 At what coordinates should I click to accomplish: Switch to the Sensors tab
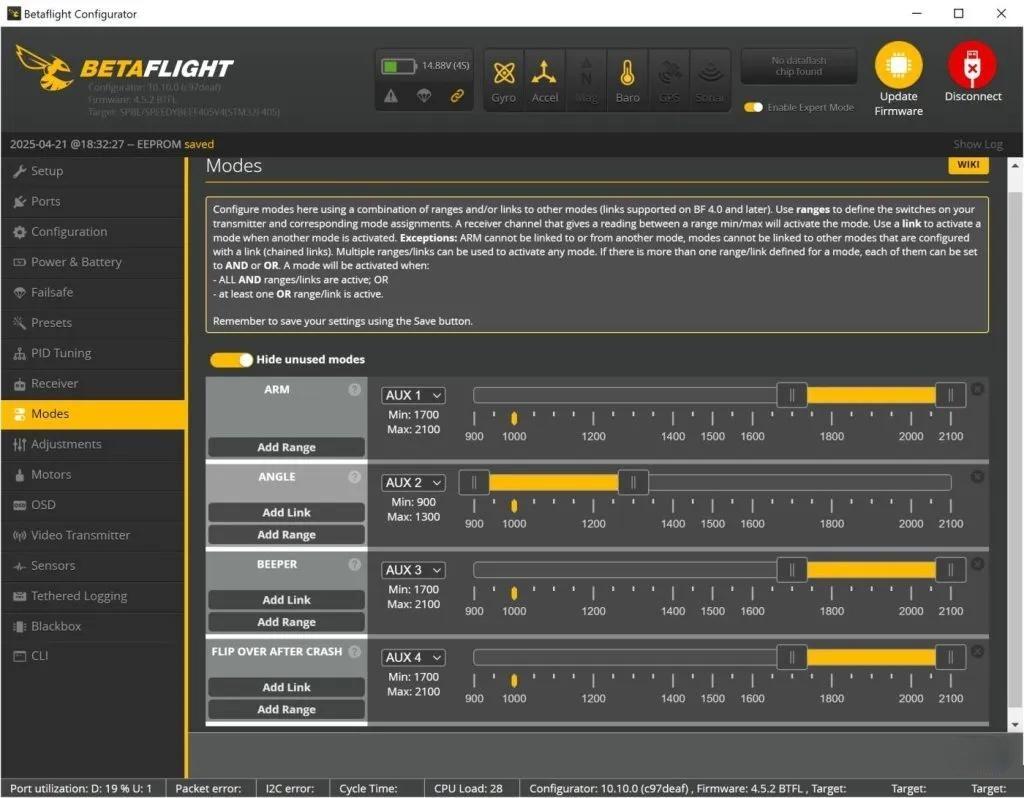(x=93, y=566)
